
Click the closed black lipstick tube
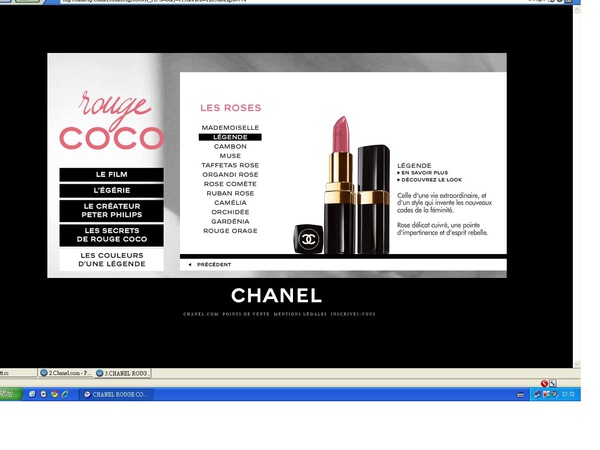pos(374,199)
